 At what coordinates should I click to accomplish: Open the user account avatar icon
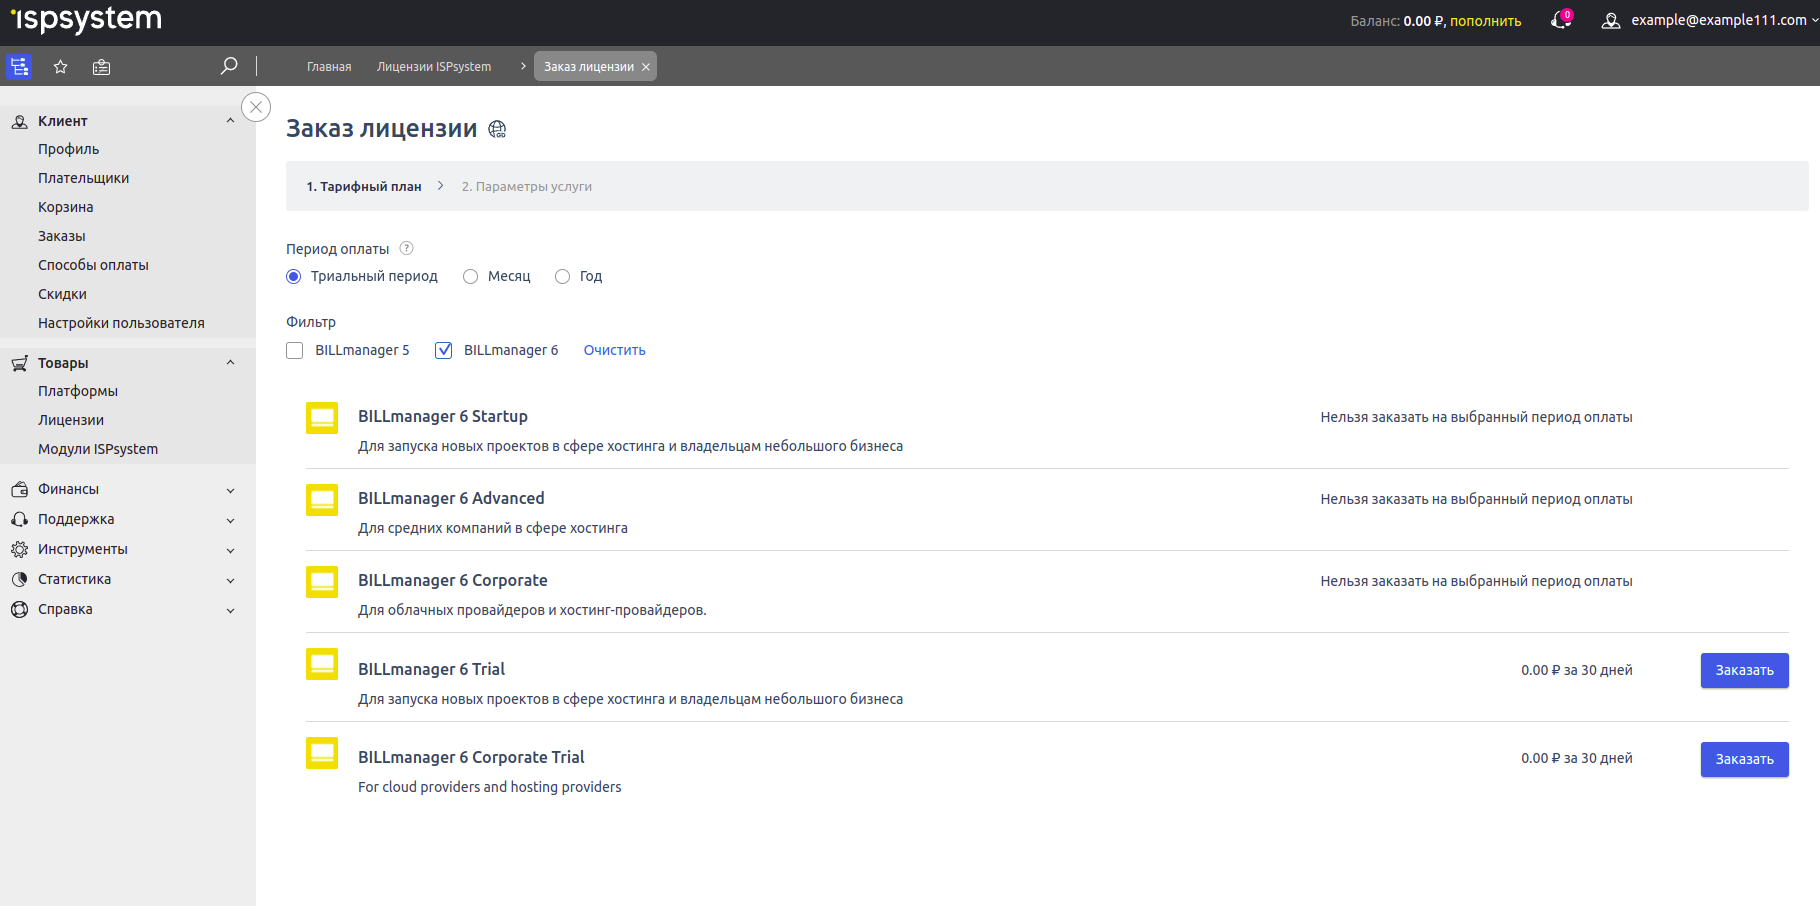[1610, 20]
